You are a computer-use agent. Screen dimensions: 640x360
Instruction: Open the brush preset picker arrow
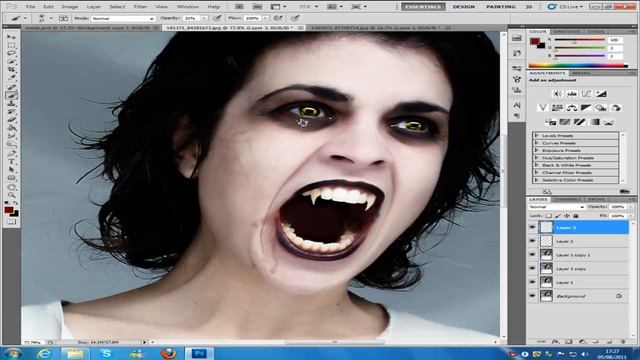tap(51, 18)
